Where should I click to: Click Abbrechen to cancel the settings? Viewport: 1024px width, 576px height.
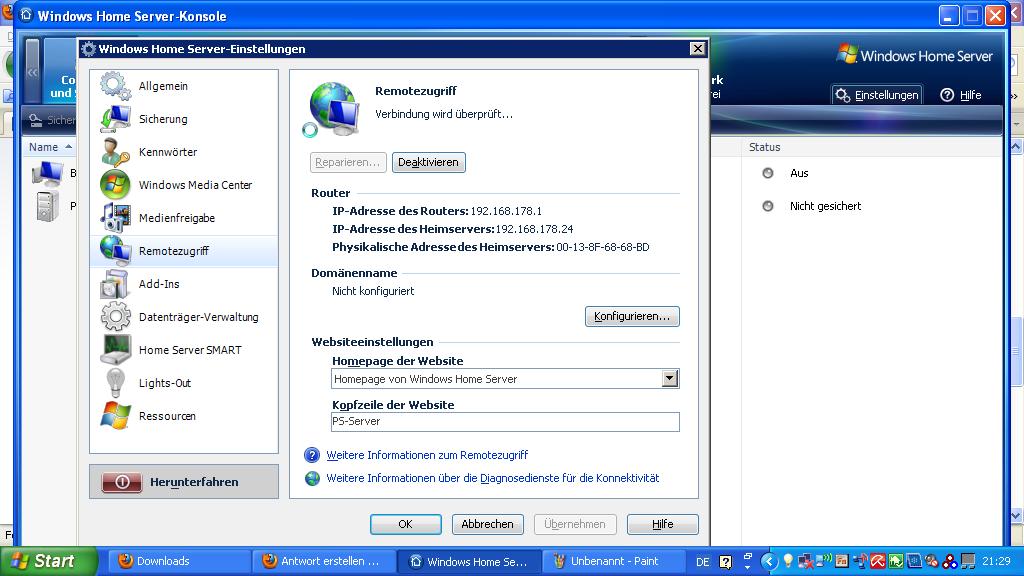tap(487, 524)
